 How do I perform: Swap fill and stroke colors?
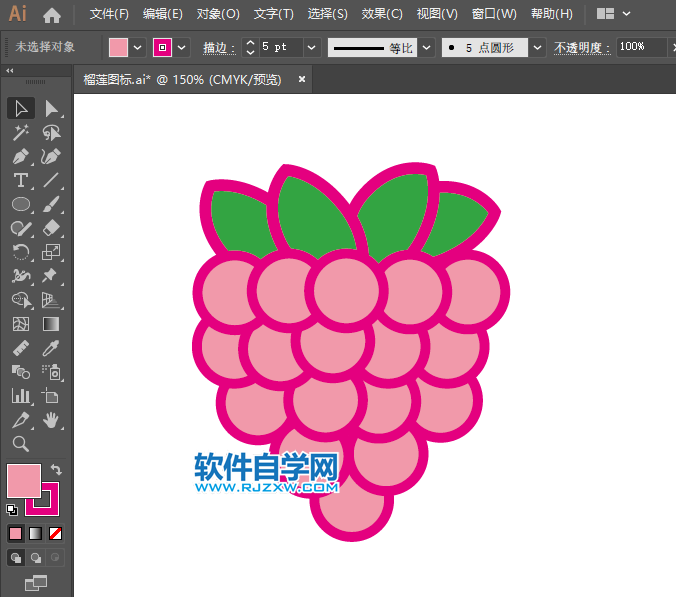(56, 469)
